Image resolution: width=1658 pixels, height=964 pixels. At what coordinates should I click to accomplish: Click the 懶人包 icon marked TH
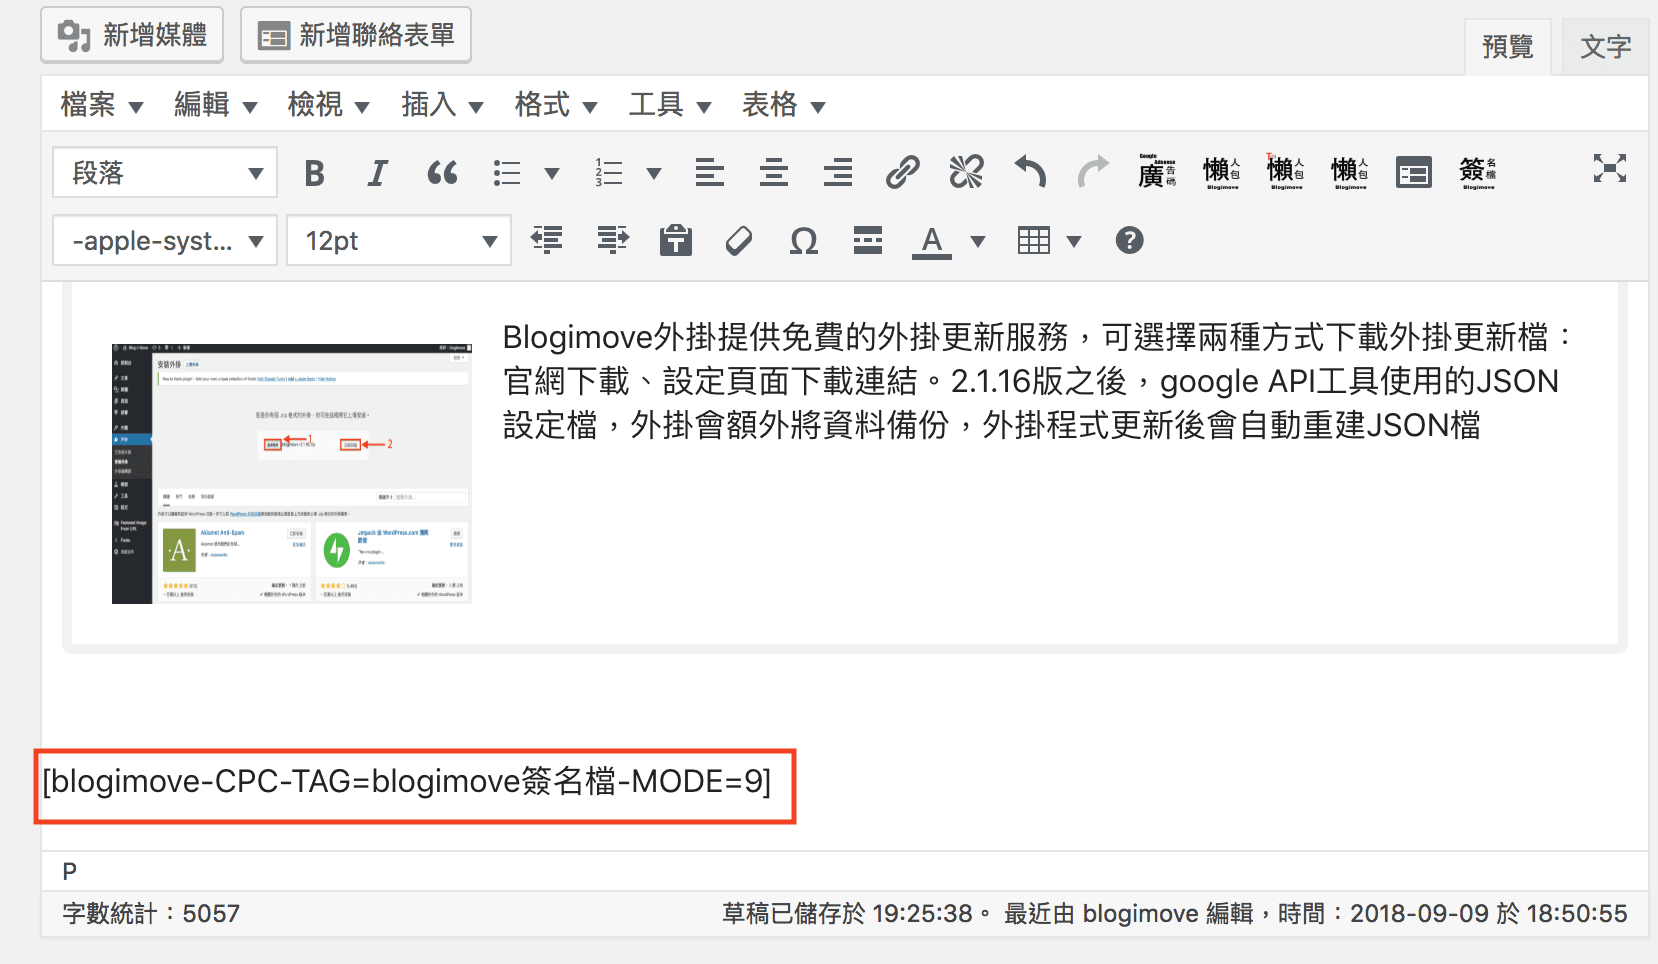tap(1285, 171)
